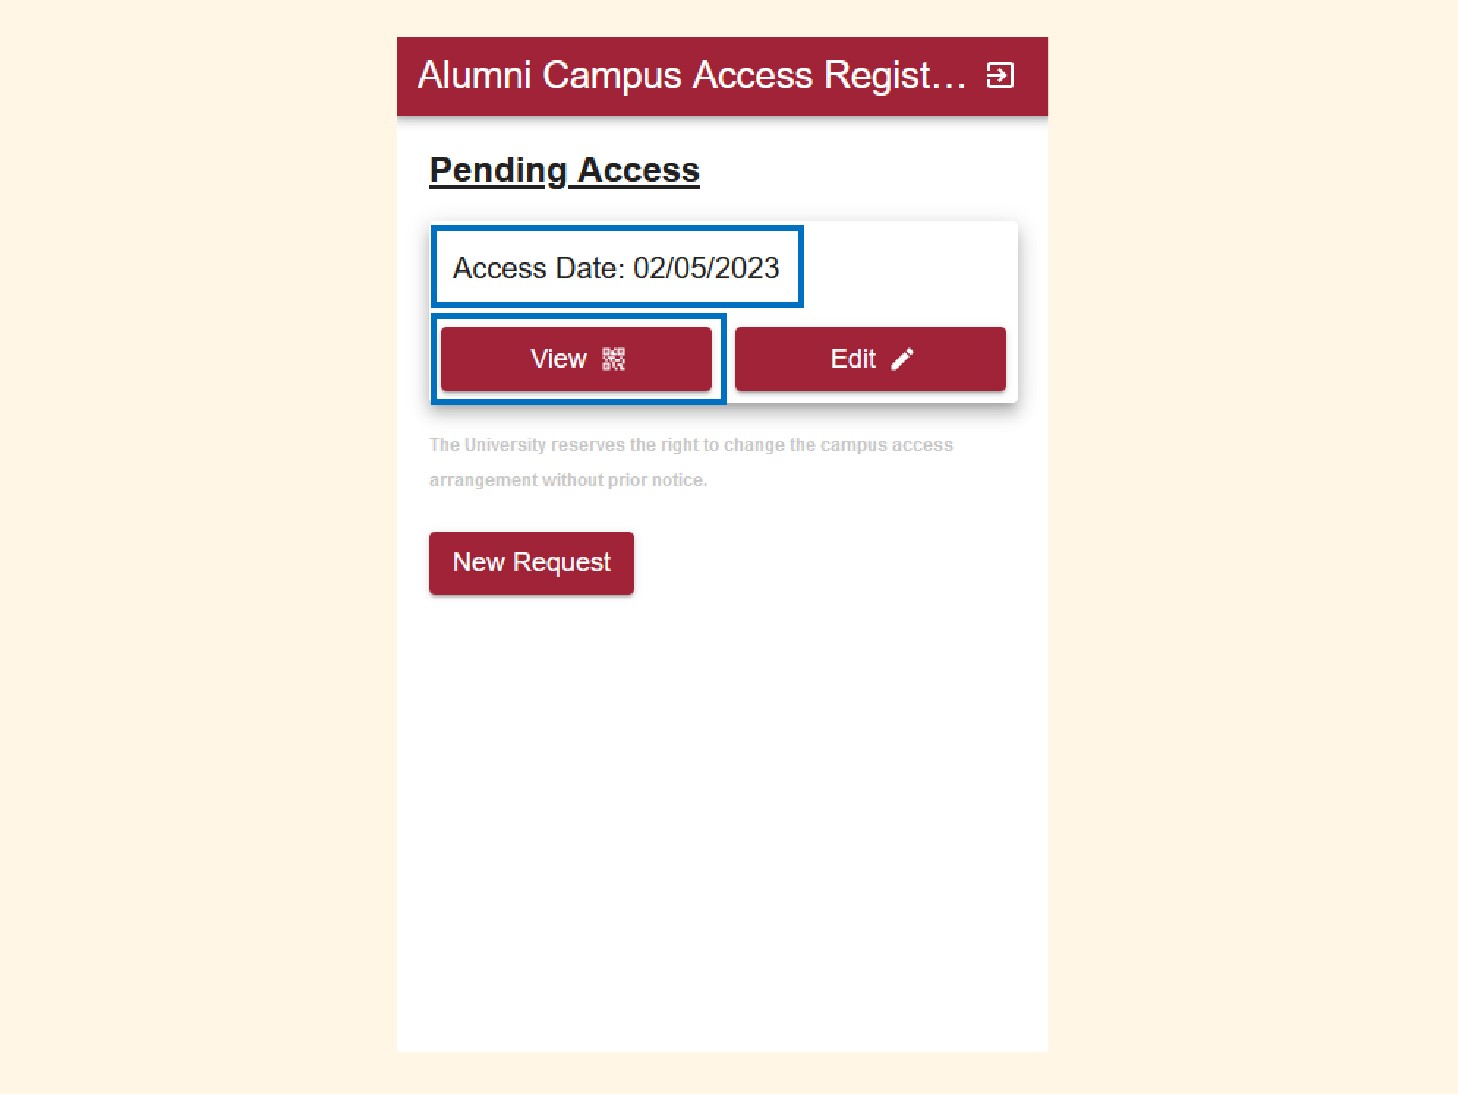Click the arrangement without prior notice line

tap(568, 480)
